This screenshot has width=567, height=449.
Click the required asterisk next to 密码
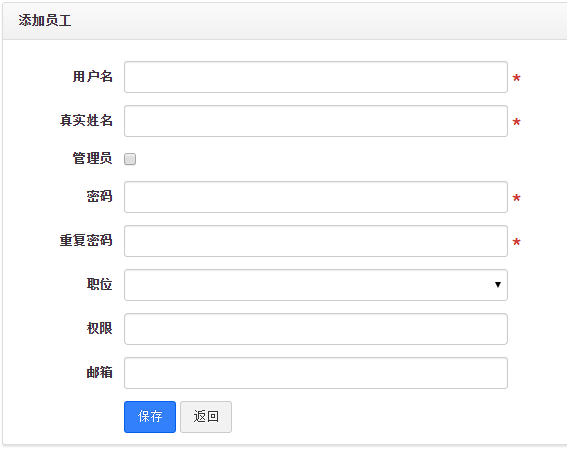coord(516,198)
